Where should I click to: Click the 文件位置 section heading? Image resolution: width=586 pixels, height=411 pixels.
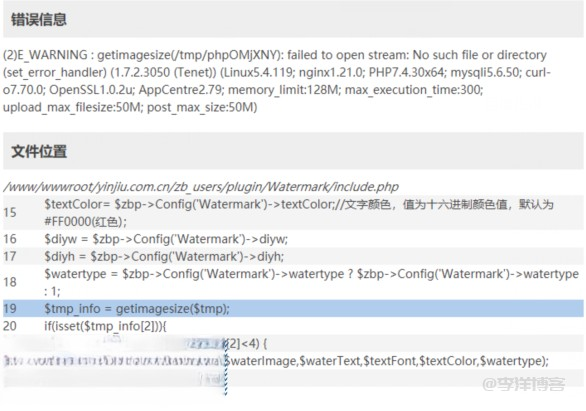pos(39,151)
